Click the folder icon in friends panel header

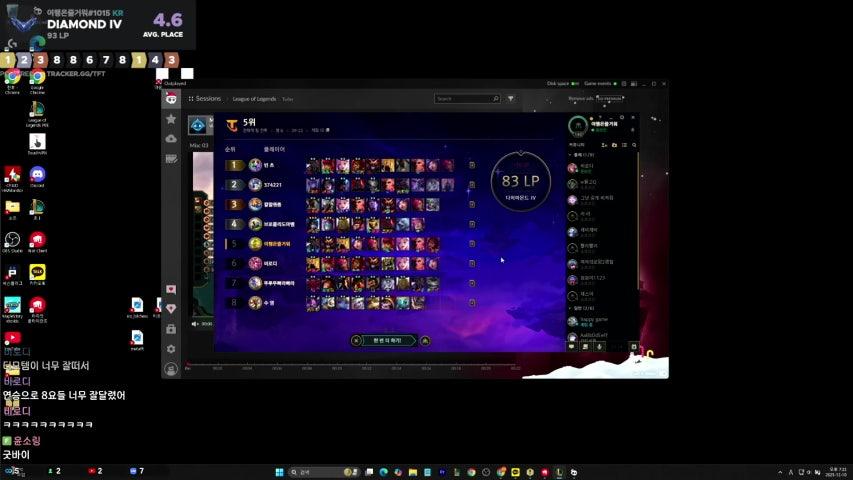(x=614, y=145)
